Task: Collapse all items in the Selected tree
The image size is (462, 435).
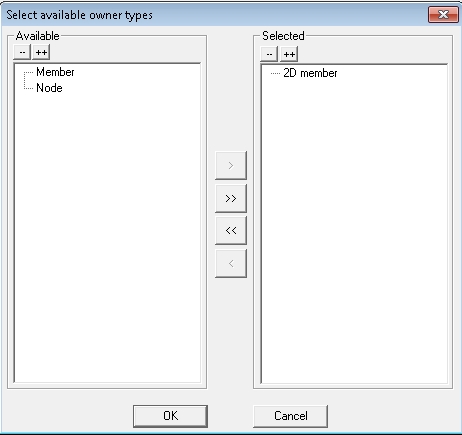Action: (x=269, y=54)
